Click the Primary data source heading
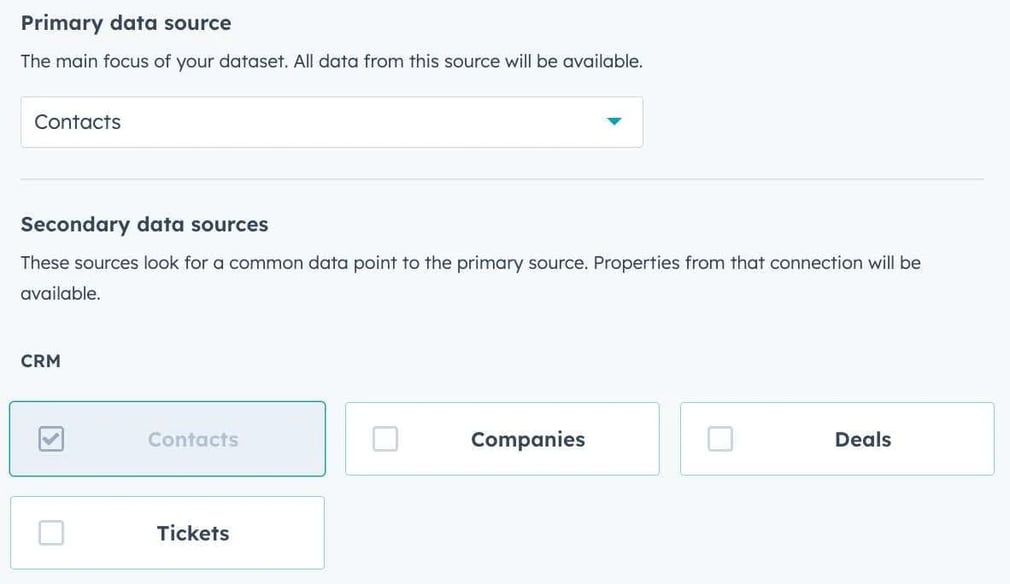1010x584 pixels. point(125,22)
